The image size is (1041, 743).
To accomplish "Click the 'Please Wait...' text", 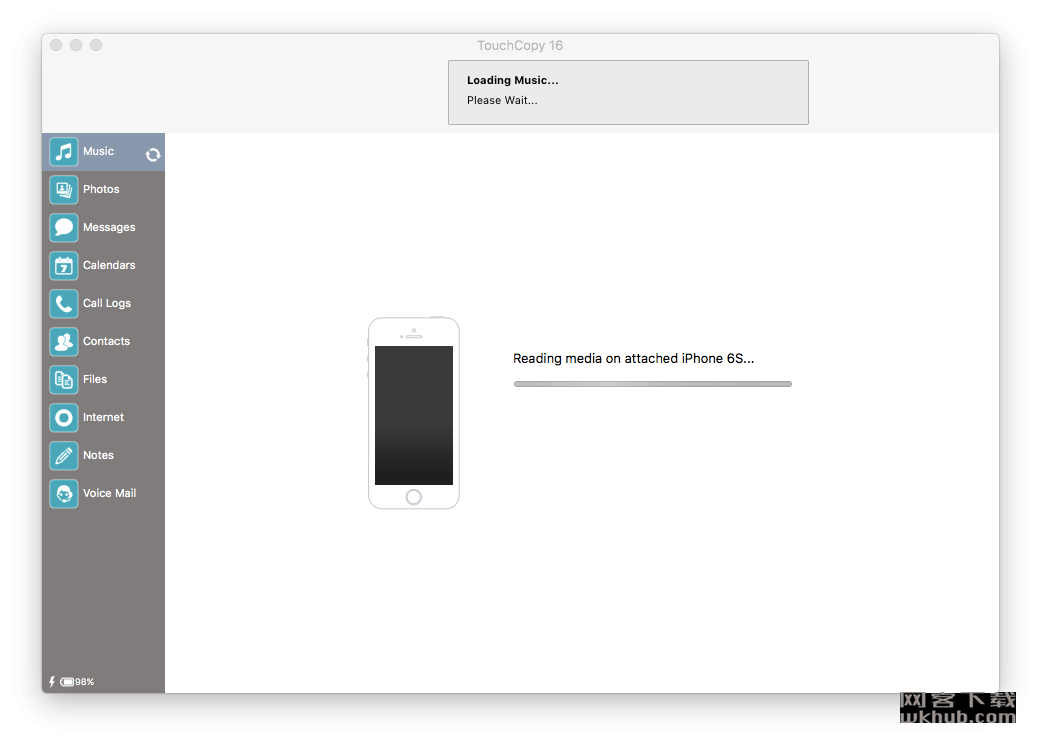I will click(x=502, y=100).
